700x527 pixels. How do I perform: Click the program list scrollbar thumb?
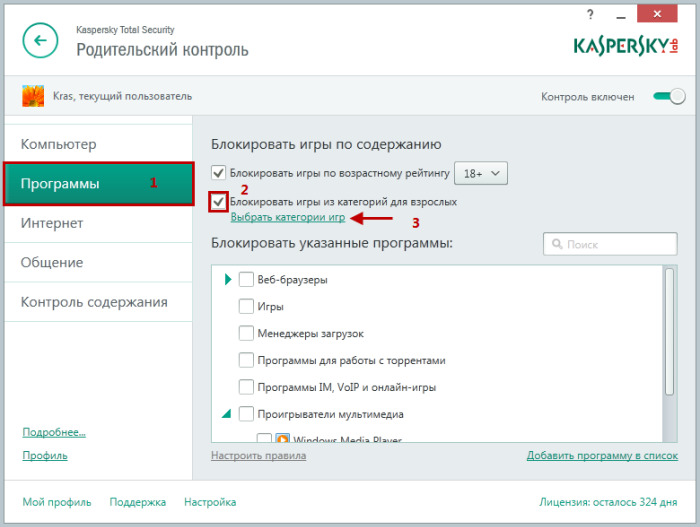669,332
